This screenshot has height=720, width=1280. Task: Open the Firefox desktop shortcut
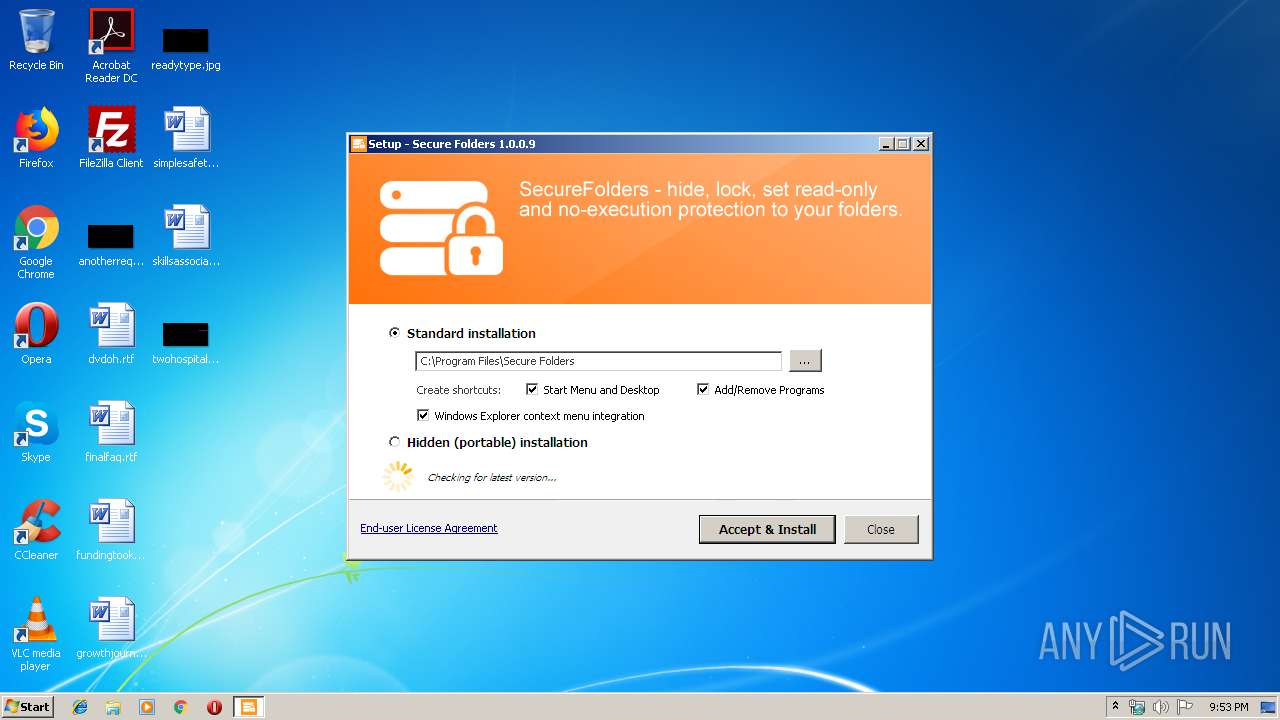[x=36, y=138]
